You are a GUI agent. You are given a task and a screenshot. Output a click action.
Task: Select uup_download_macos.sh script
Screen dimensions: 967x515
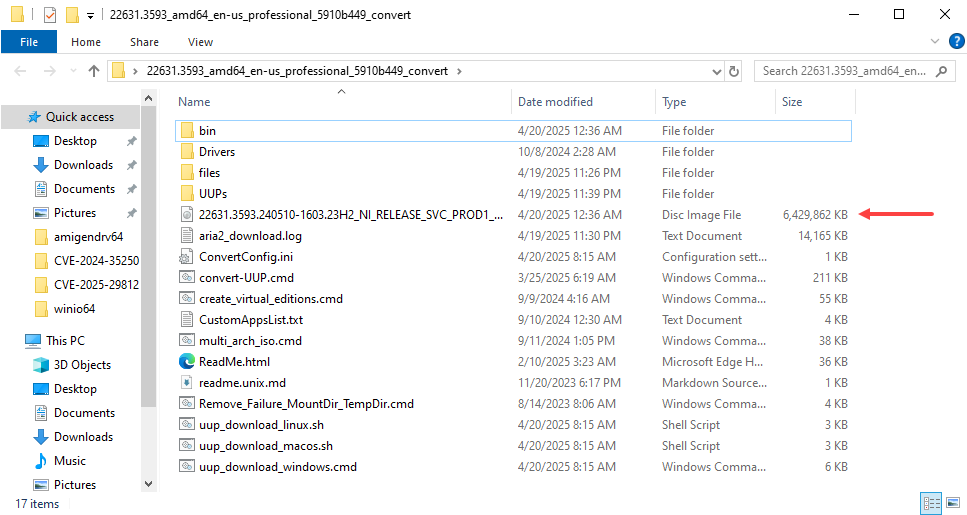[513, 445]
